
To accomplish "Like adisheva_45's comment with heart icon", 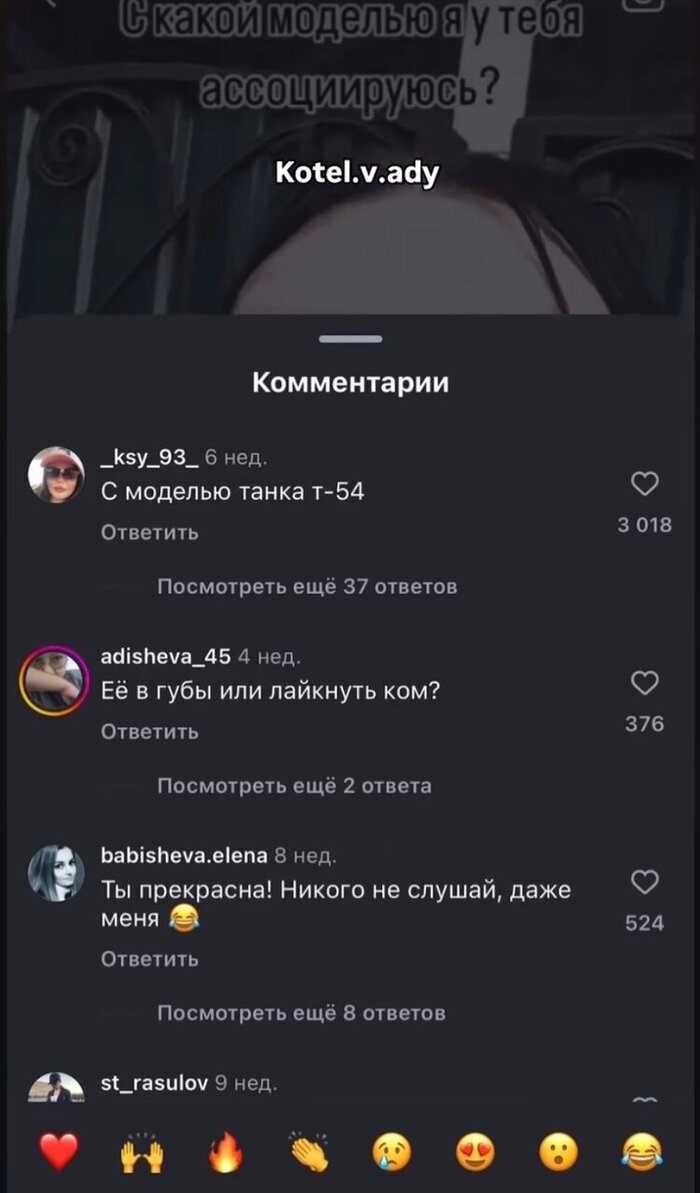I will pos(644,683).
